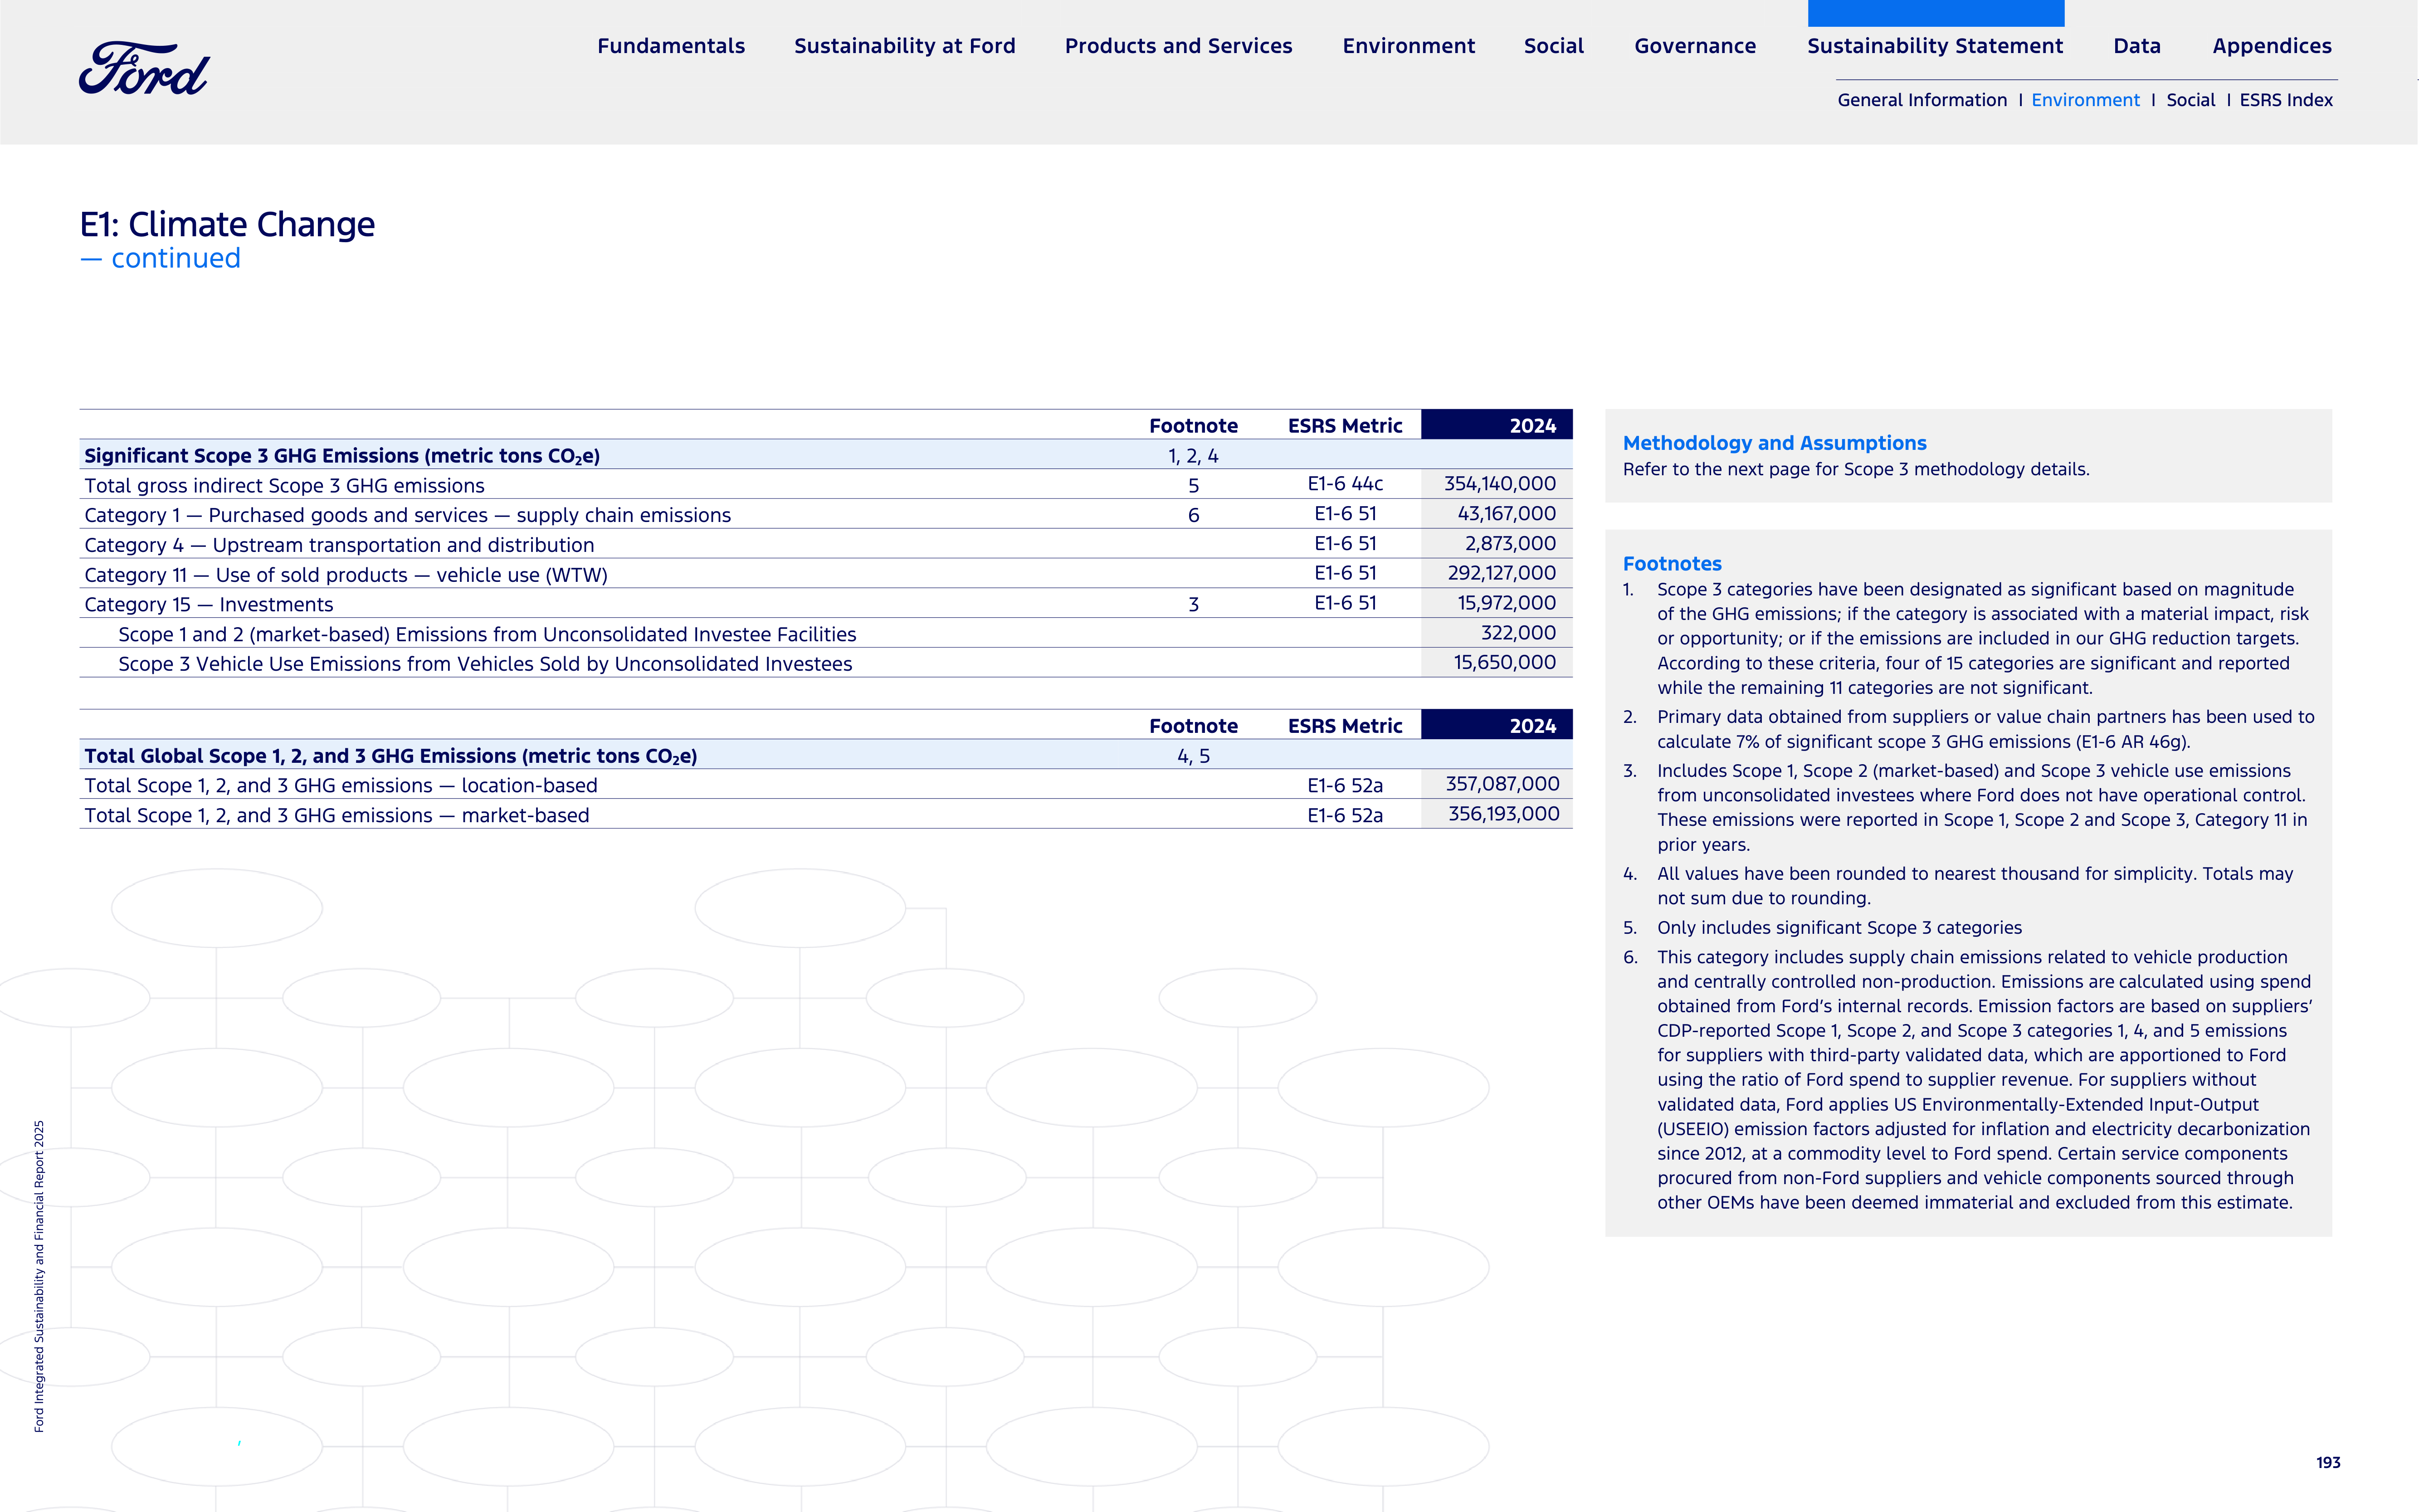Click the value 2,873,000
The image size is (2419, 1512).
tap(1510, 544)
